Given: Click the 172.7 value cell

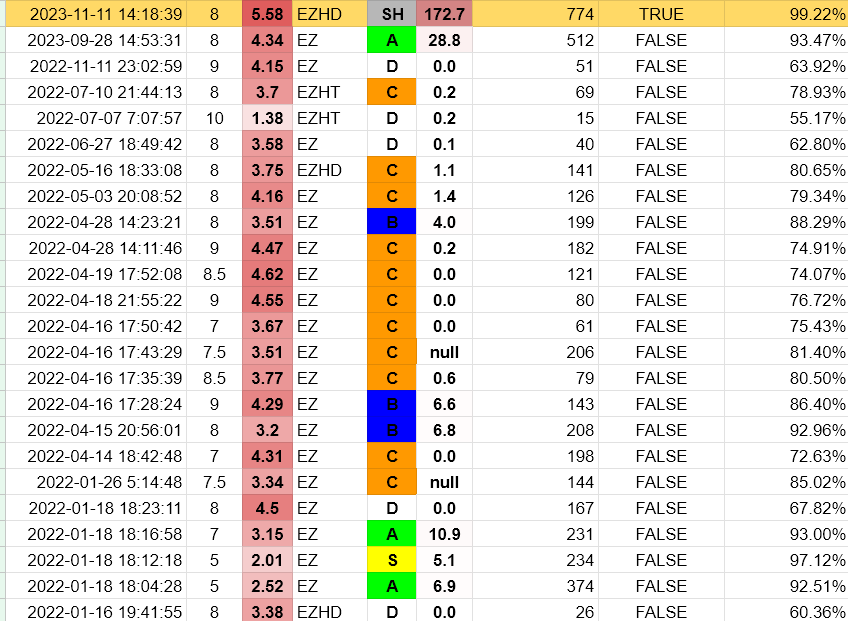Looking at the screenshot, I should click(x=443, y=14).
